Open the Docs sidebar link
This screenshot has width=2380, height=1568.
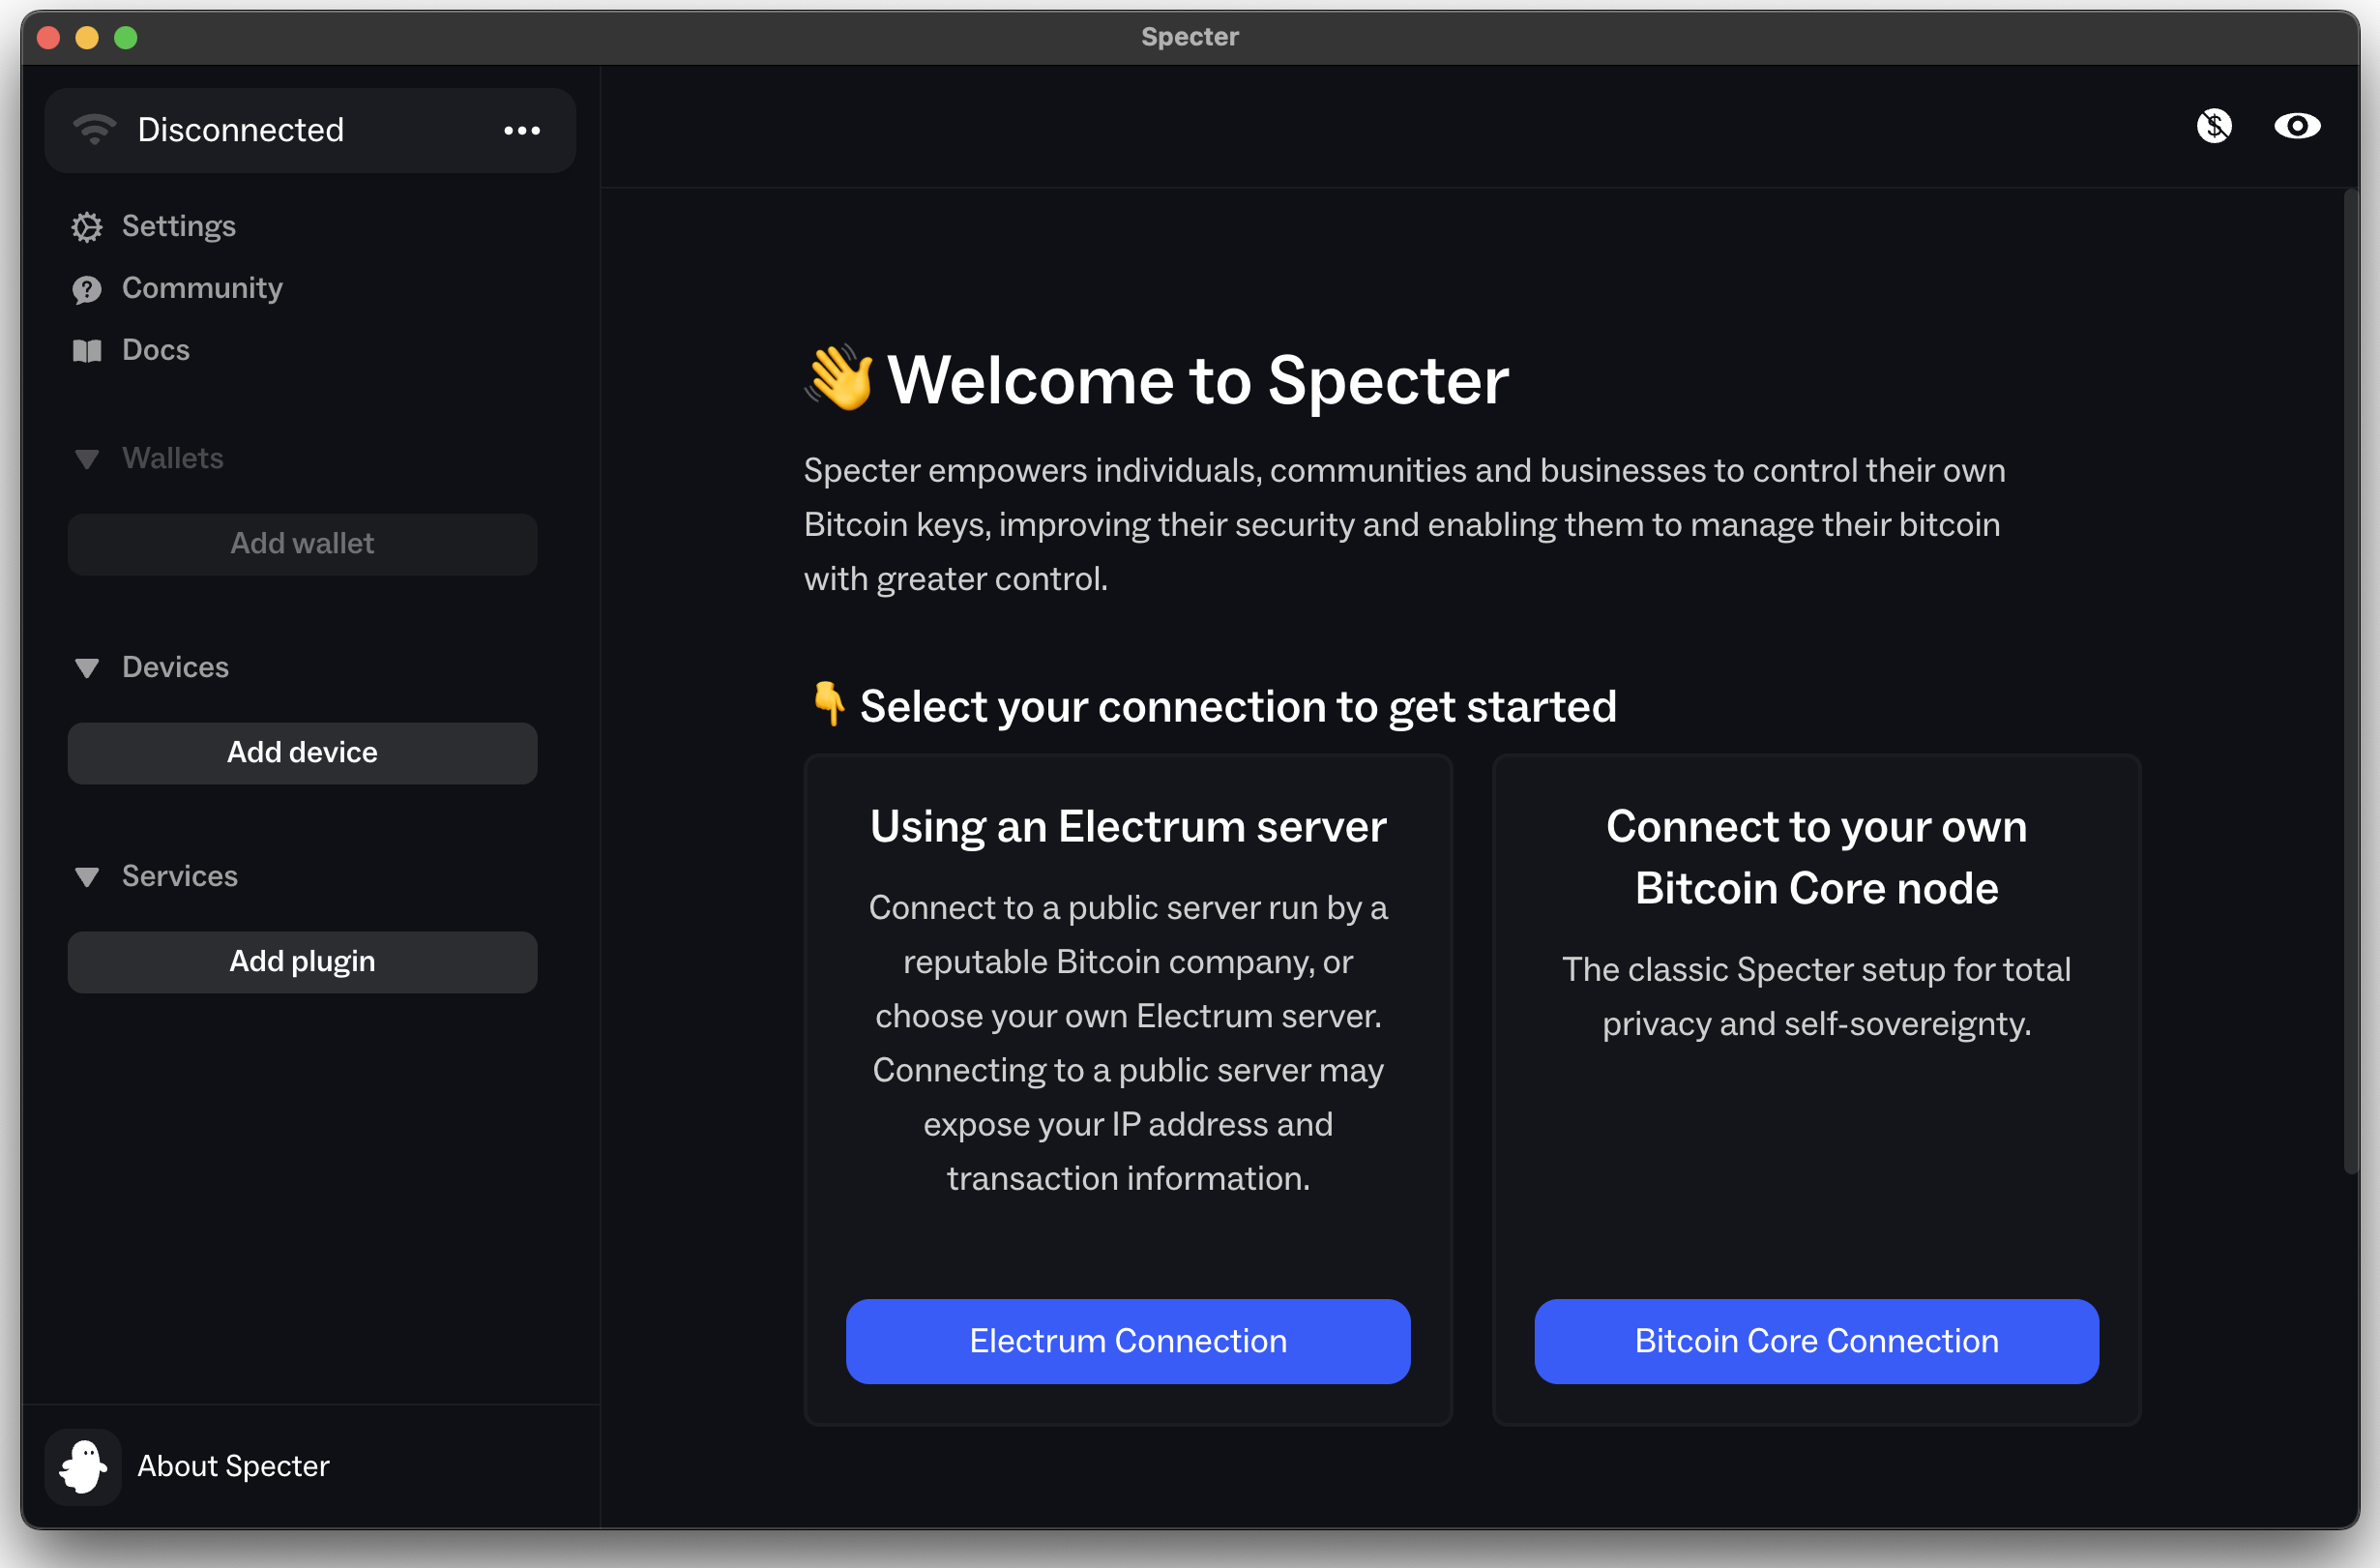point(156,351)
